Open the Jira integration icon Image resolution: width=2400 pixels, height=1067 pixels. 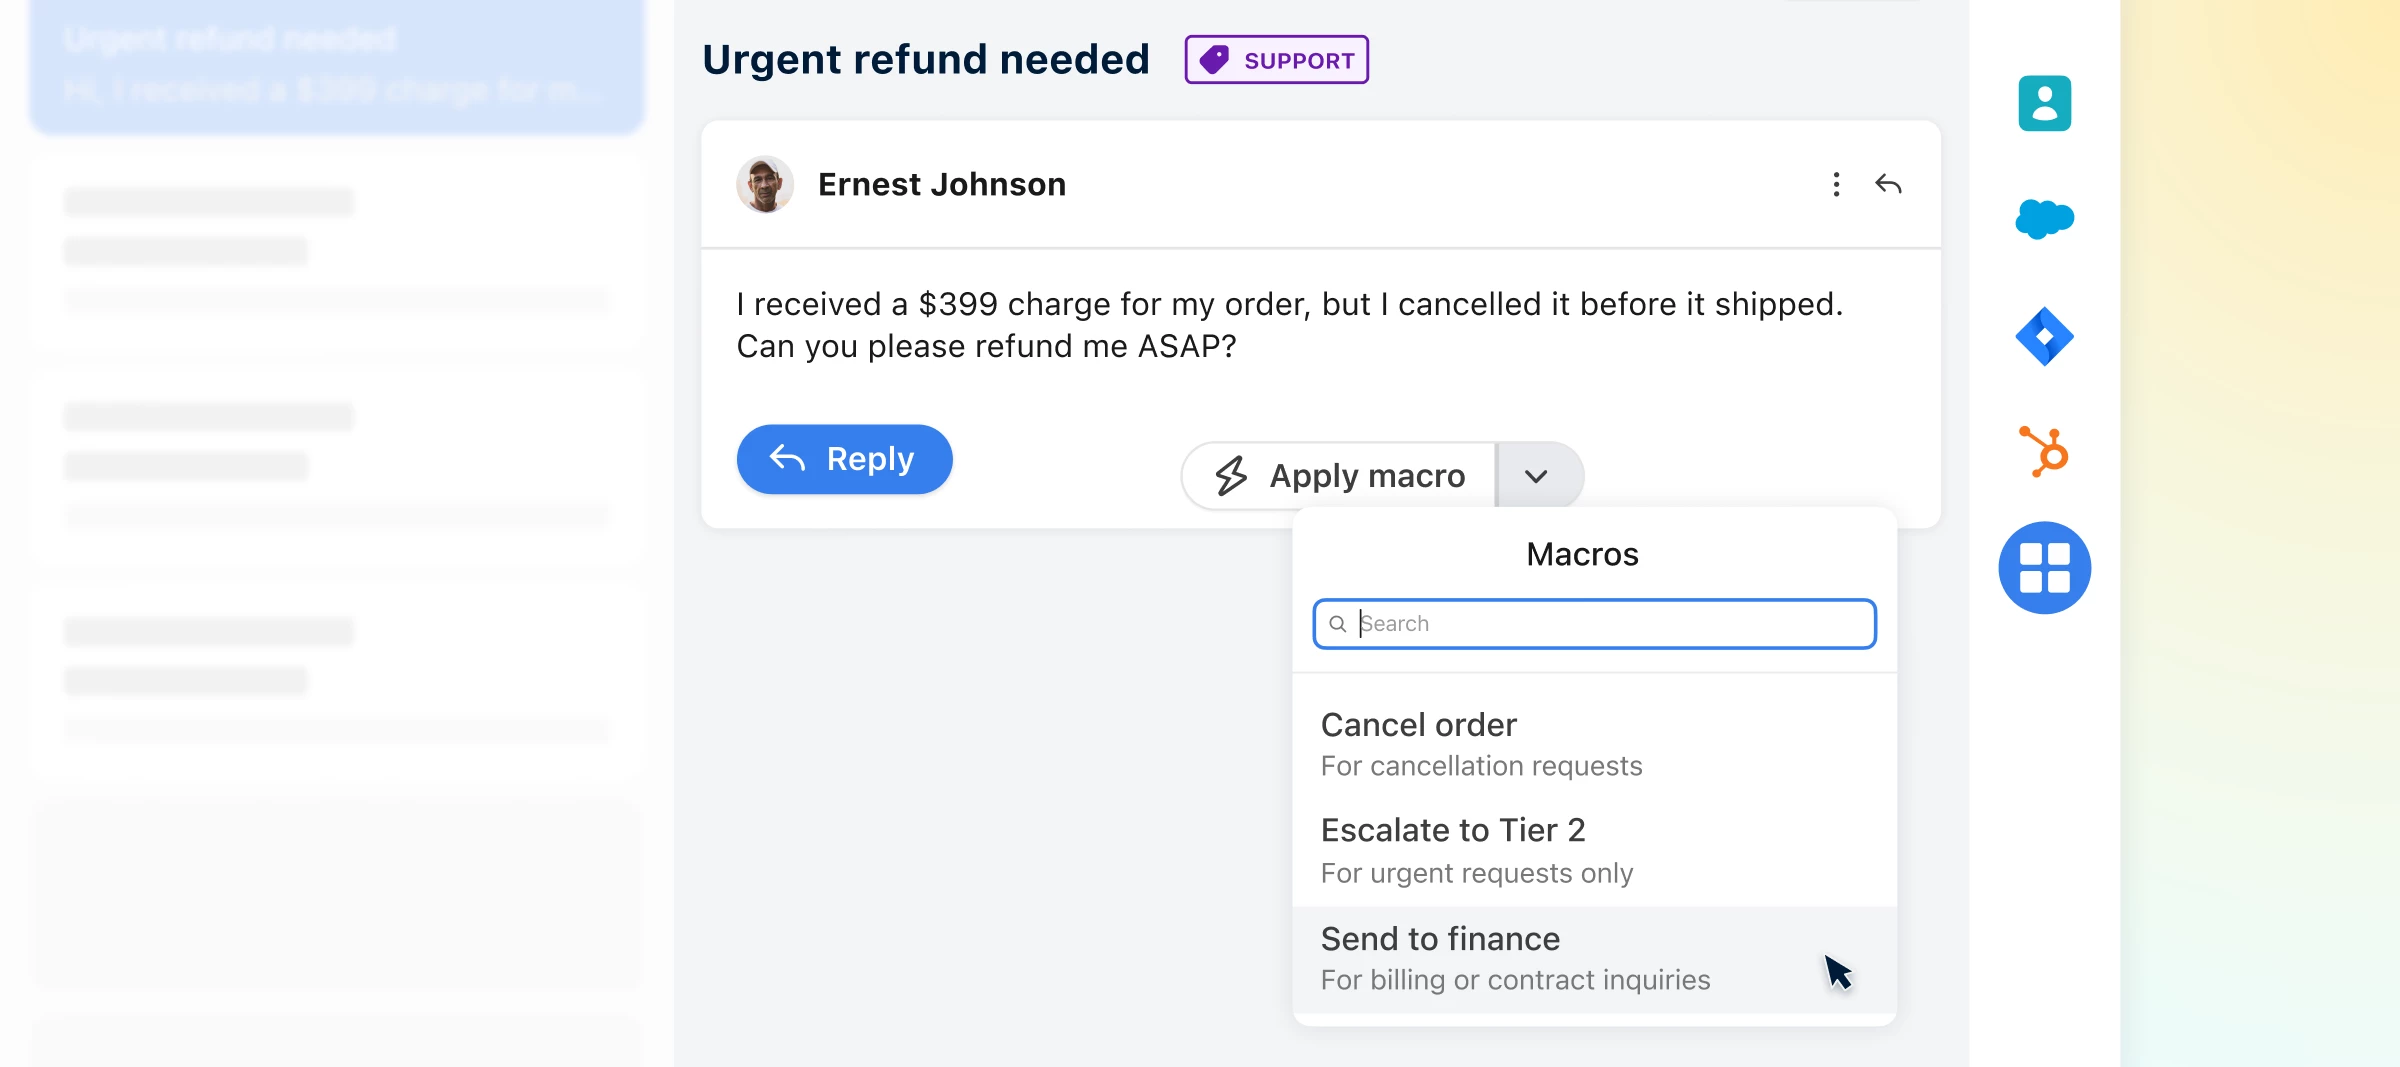[2045, 336]
